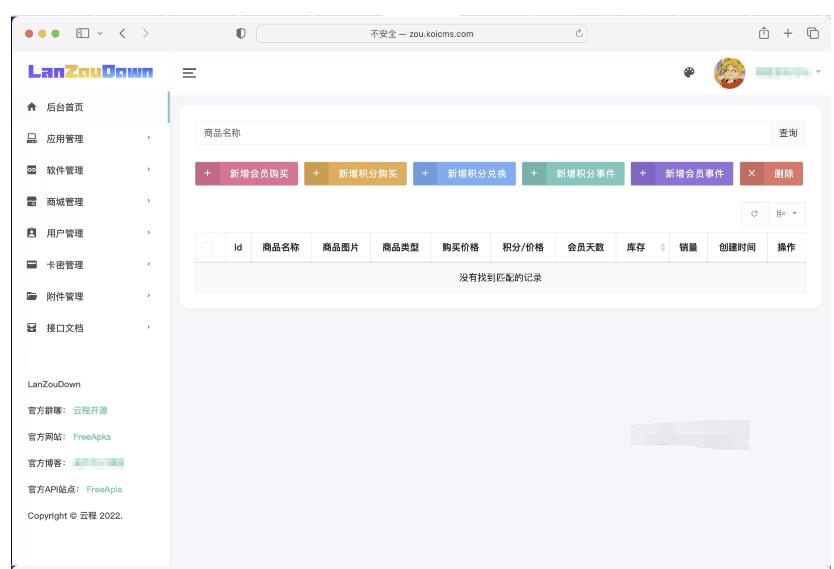Open the theme palette icon
The height and width of the screenshot is (569, 834).
689,73
